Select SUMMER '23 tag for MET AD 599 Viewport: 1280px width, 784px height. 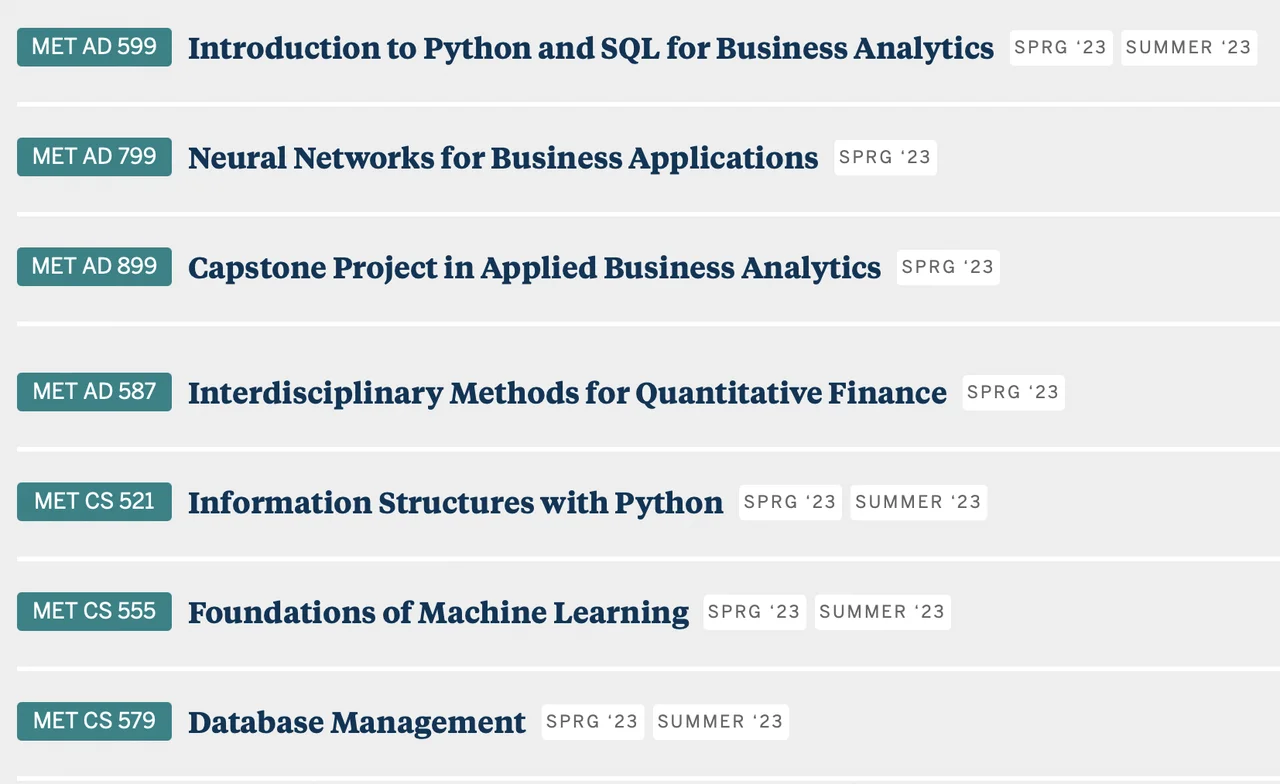point(1188,48)
